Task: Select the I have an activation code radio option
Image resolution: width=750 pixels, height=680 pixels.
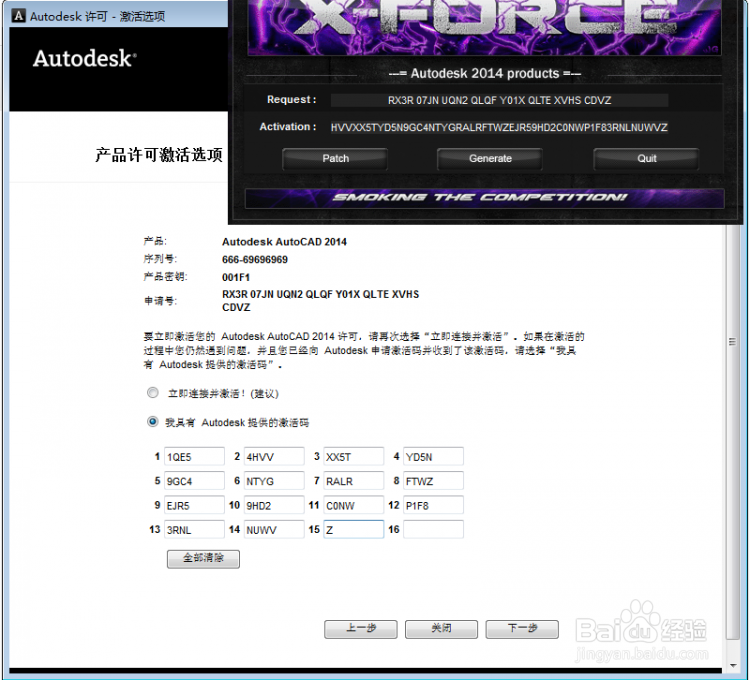Action: pyautogui.click(x=153, y=421)
